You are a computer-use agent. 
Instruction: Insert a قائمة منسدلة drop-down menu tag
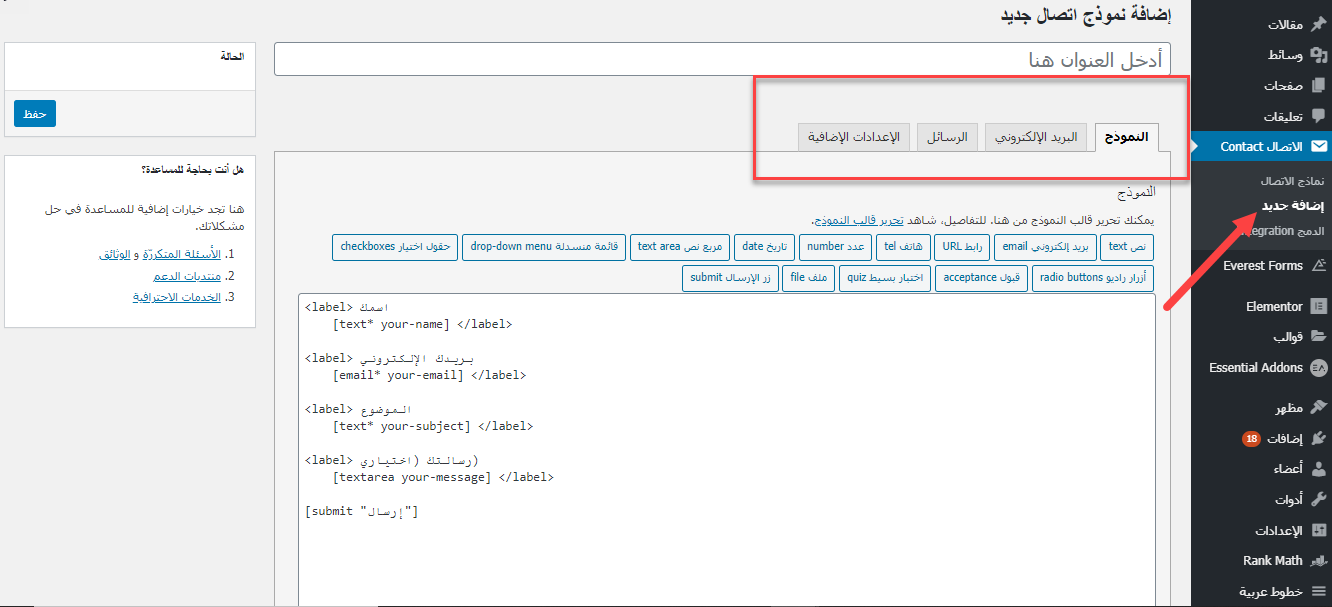coord(543,247)
